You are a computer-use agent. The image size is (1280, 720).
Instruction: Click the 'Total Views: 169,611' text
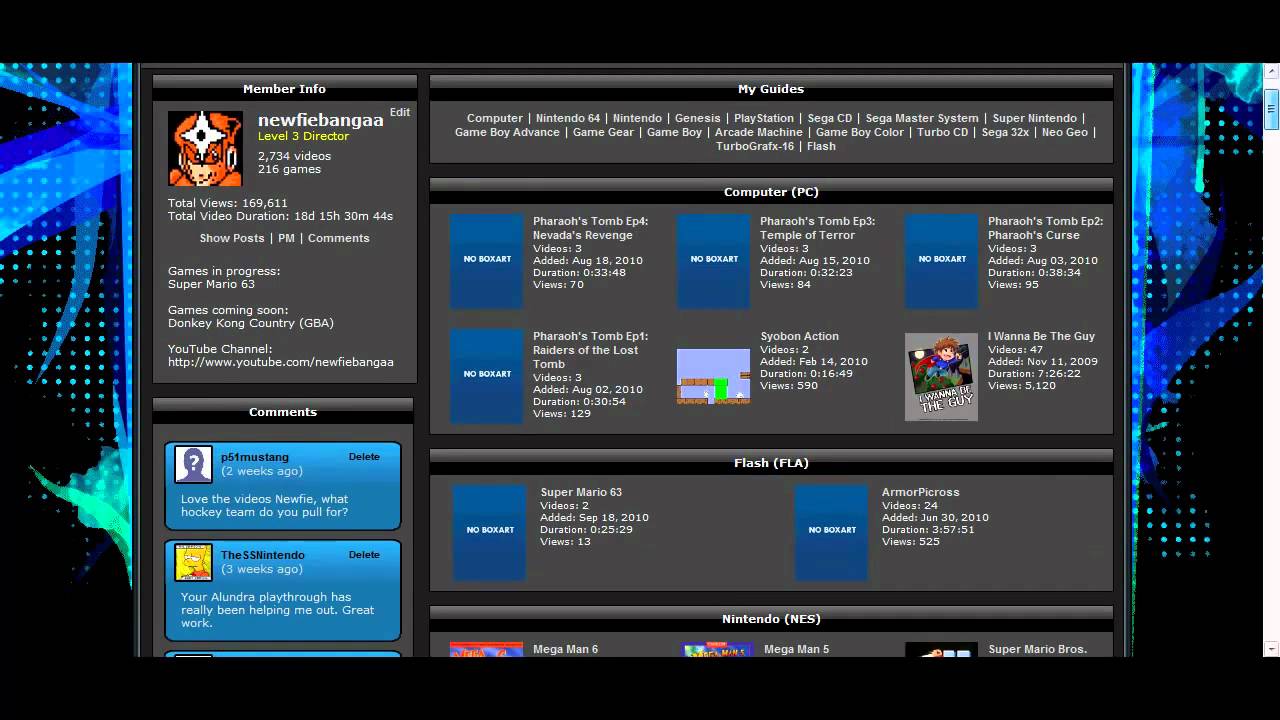[x=228, y=203]
